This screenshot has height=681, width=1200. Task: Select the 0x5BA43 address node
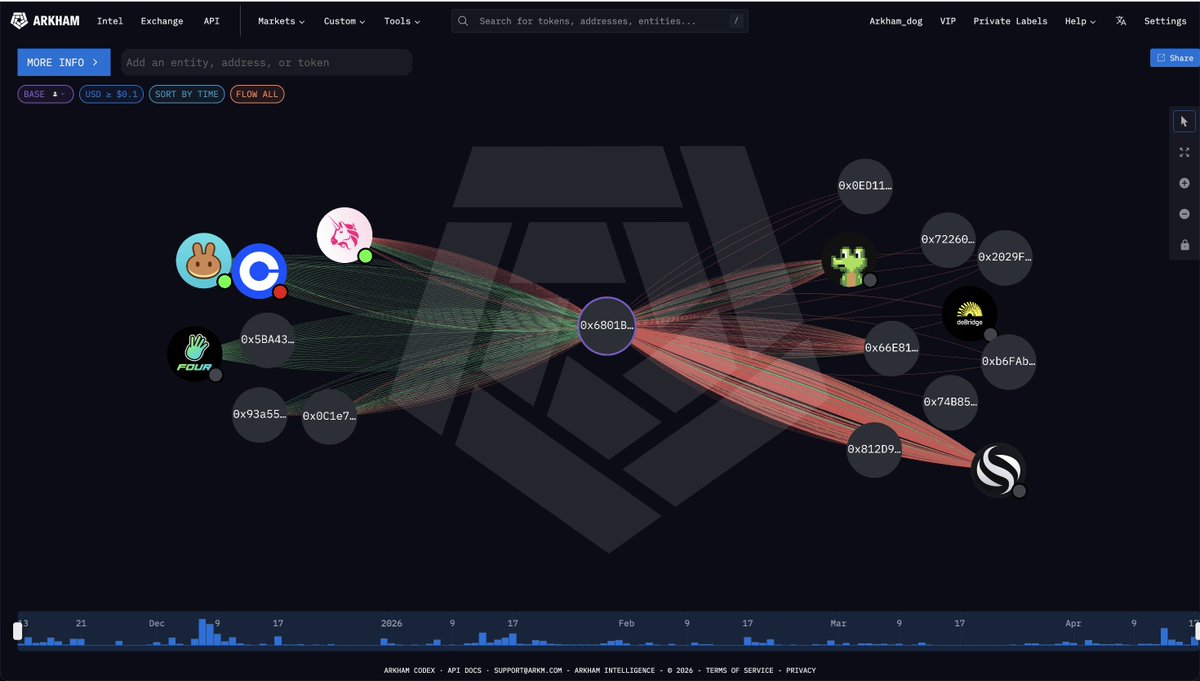click(267, 340)
